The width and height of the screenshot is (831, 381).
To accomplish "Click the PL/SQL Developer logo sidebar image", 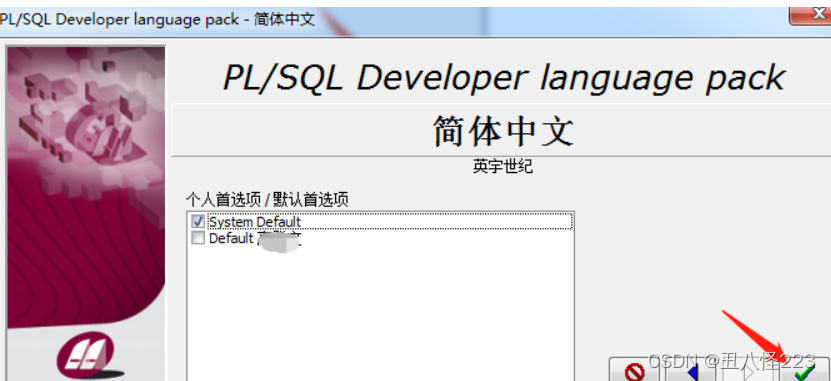I will pyautogui.click(x=86, y=187).
